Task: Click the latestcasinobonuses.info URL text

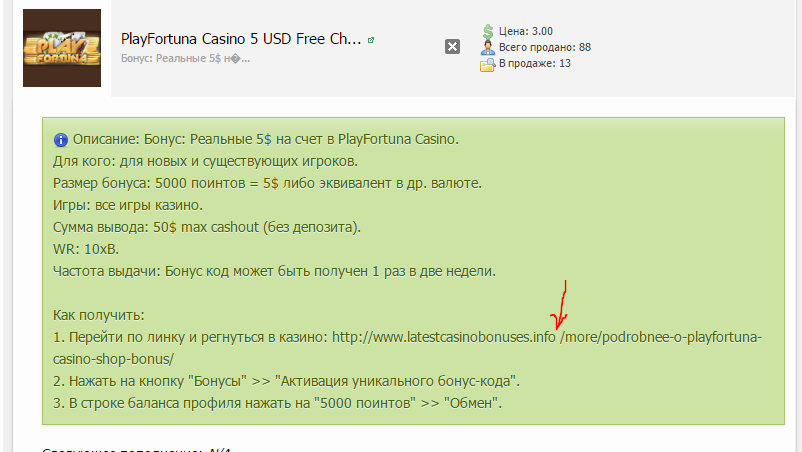Action: pyautogui.click(x=443, y=337)
